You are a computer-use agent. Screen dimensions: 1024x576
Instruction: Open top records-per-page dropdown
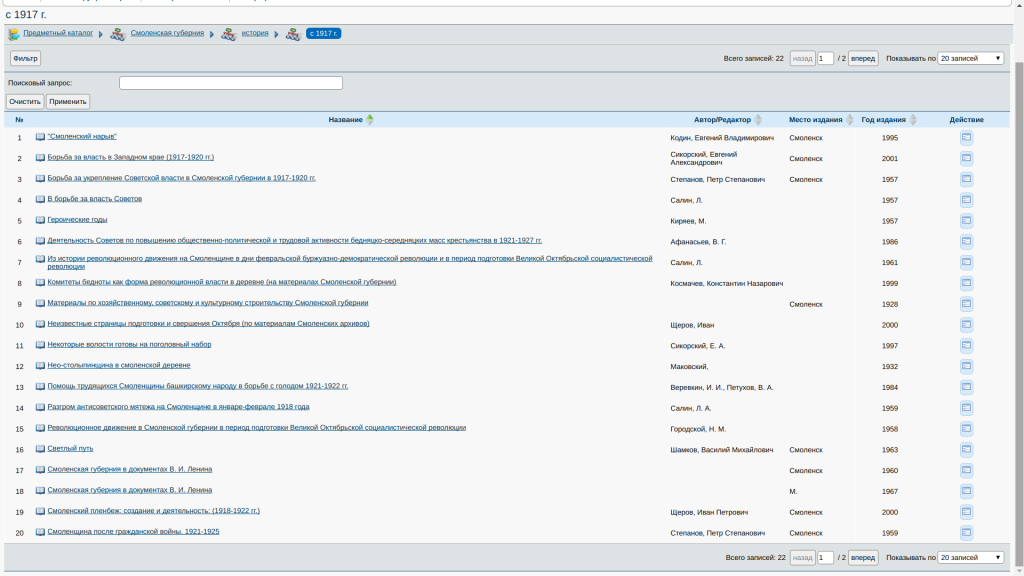(x=970, y=59)
